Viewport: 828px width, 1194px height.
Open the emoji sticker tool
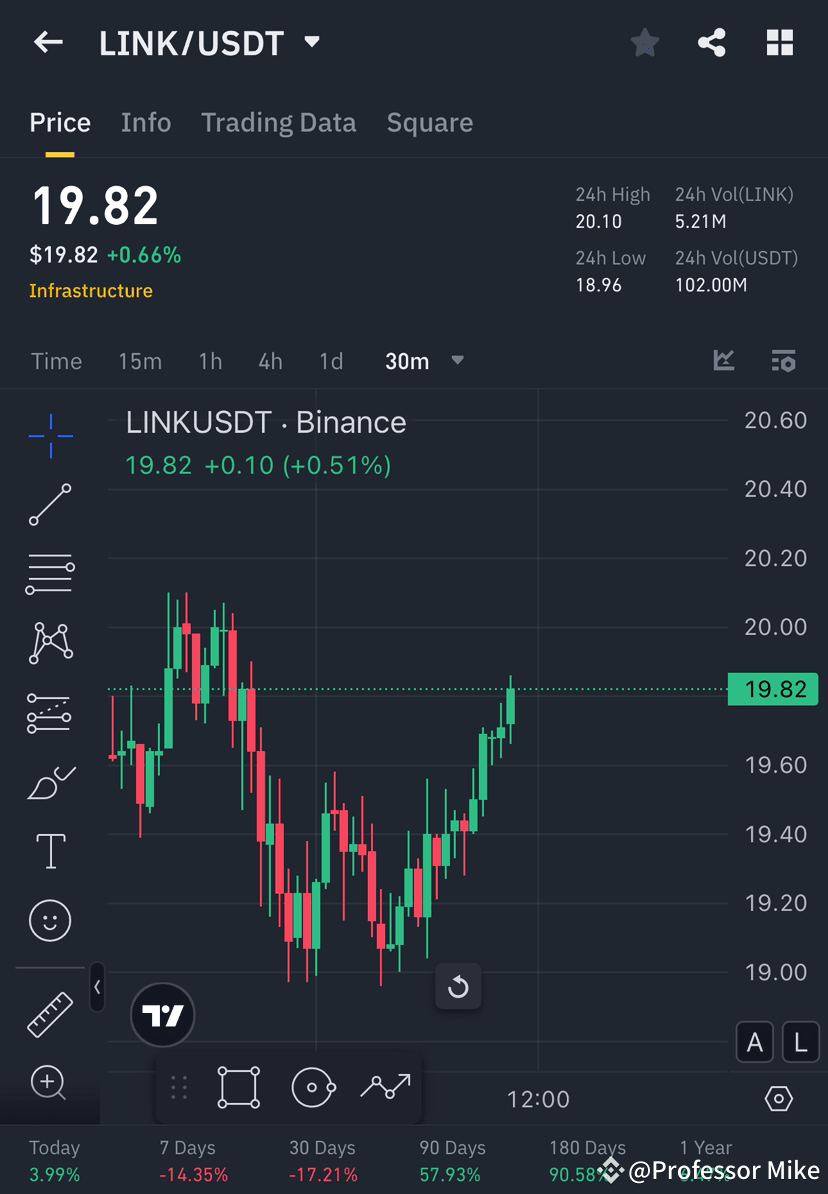50,920
